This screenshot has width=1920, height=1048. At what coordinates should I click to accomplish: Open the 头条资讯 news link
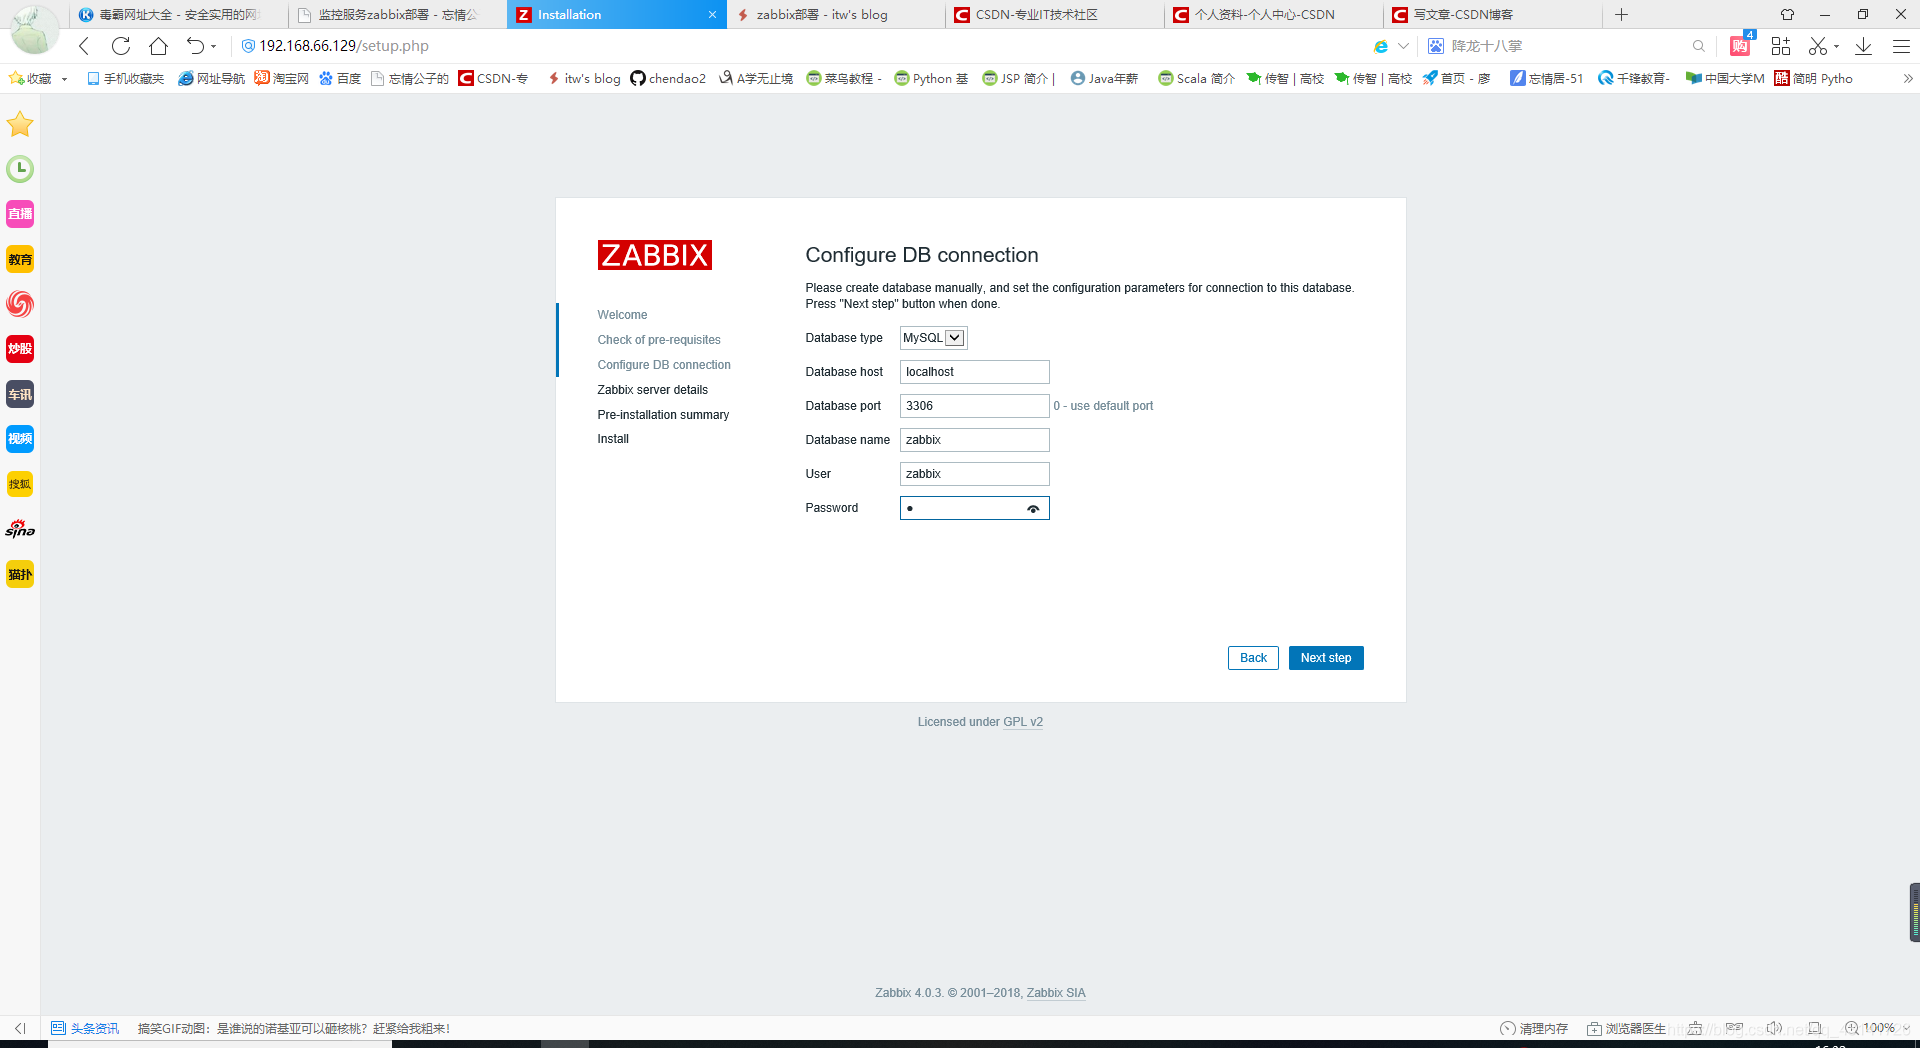coord(85,1028)
